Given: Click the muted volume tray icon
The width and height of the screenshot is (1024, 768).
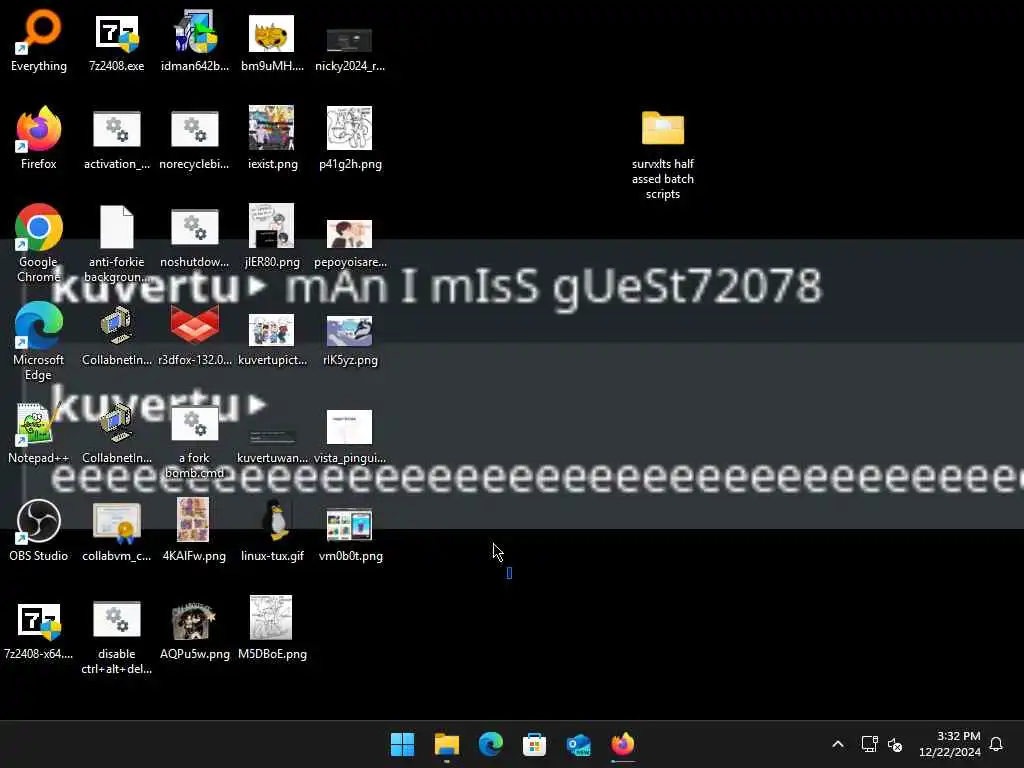Looking at the screenshot, I should point(895,744).
